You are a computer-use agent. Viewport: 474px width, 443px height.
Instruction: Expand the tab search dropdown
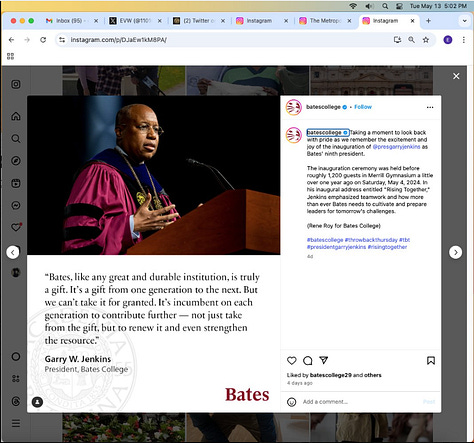click(464, 21)
